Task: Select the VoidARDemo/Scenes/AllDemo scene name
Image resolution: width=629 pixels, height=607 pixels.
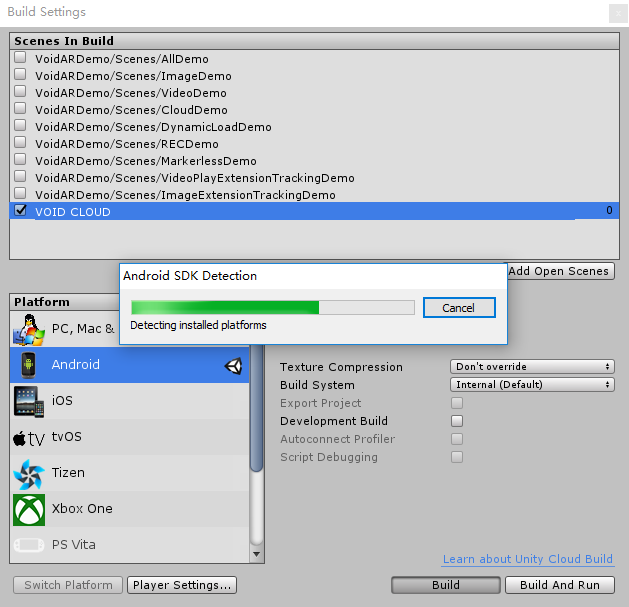Action: (122, 59)
